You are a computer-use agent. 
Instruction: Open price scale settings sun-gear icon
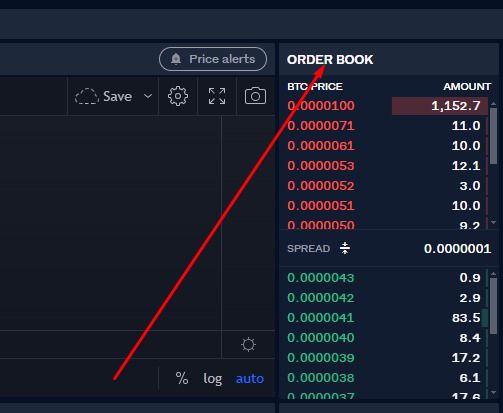point(248,344)
